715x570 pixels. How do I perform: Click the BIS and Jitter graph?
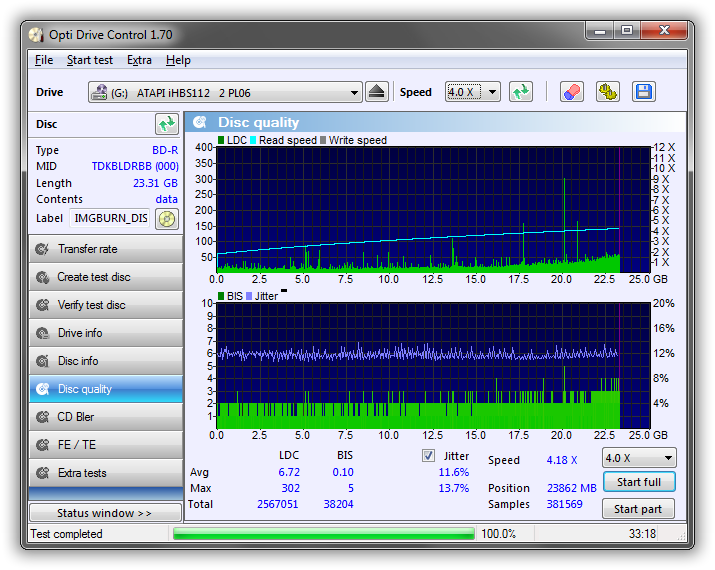[433, 366]
